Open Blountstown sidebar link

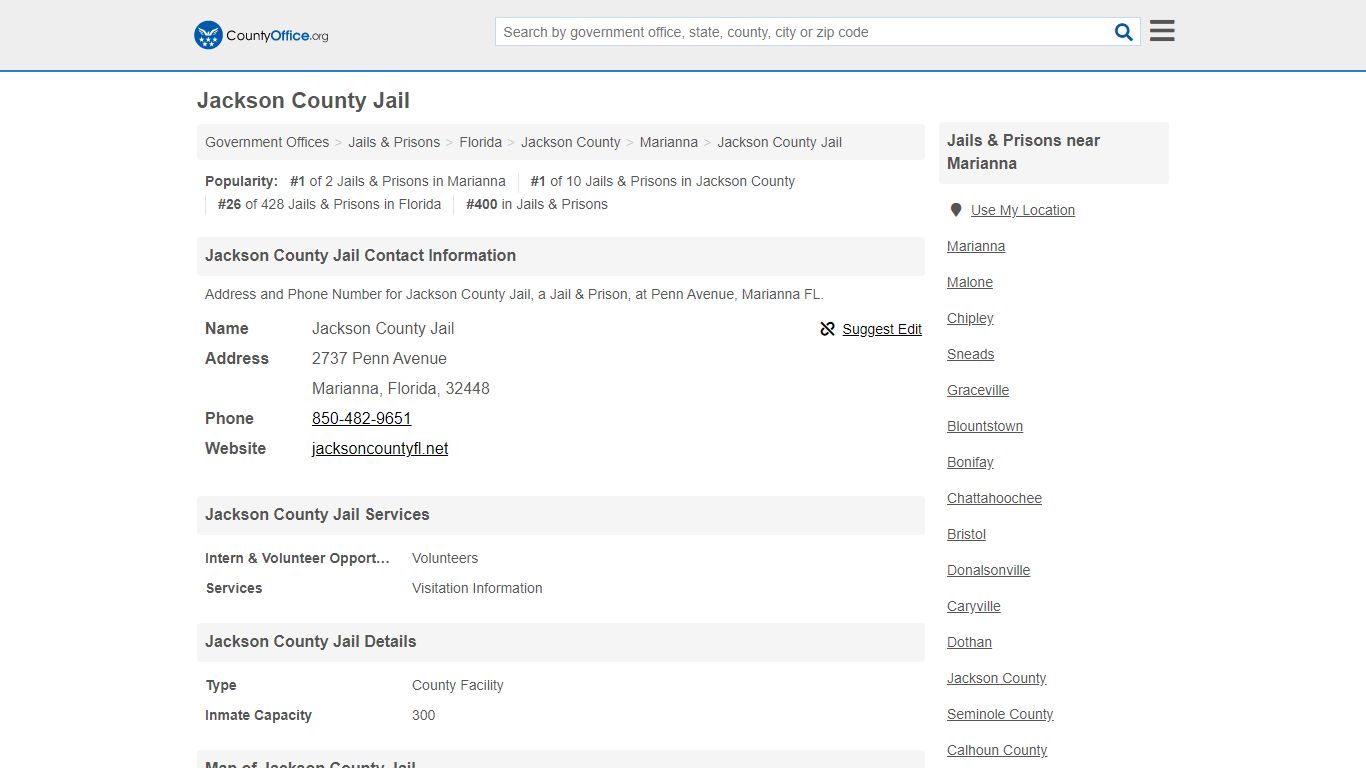(985, 426)
